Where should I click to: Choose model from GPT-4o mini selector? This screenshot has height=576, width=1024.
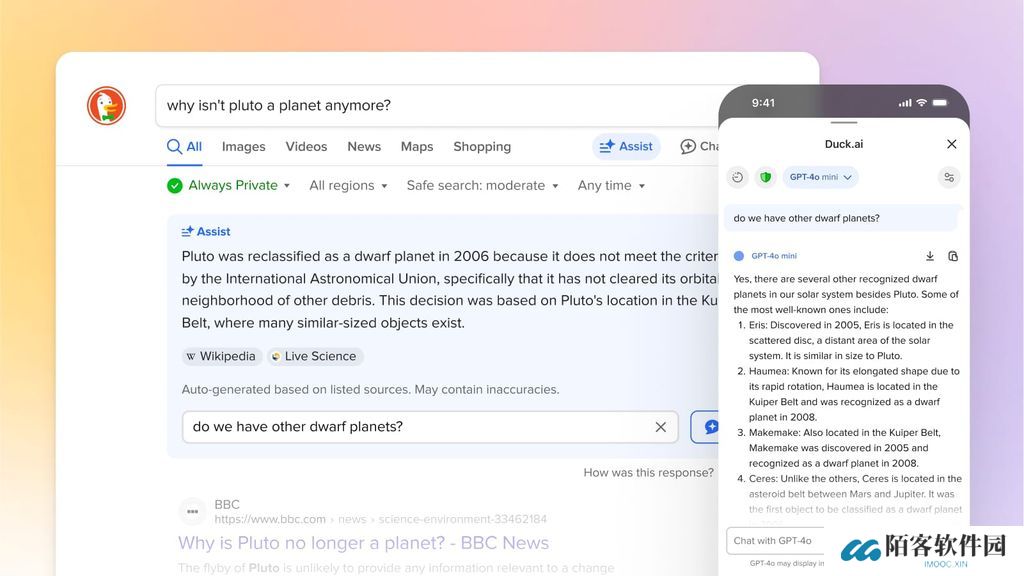tap(820, 177)
